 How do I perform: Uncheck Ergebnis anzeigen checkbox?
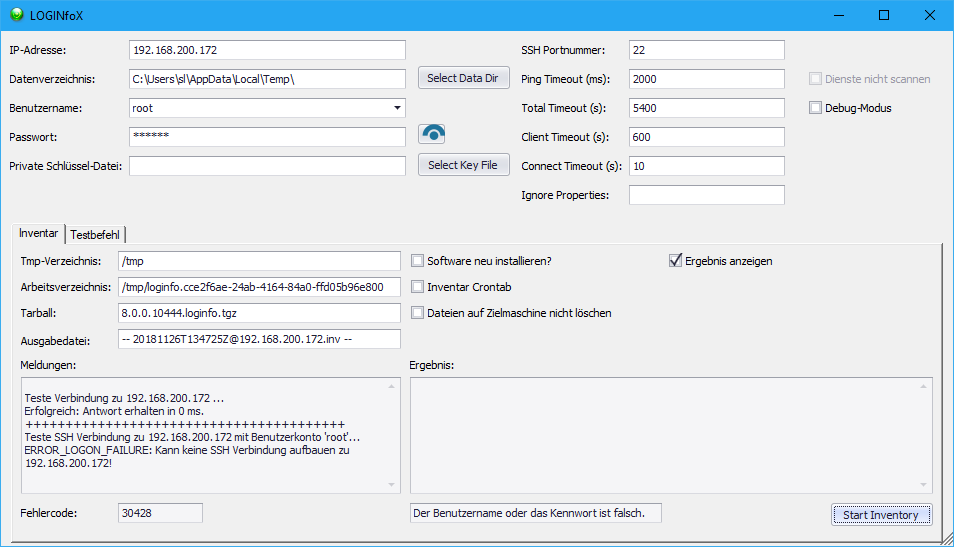(675, 261)
